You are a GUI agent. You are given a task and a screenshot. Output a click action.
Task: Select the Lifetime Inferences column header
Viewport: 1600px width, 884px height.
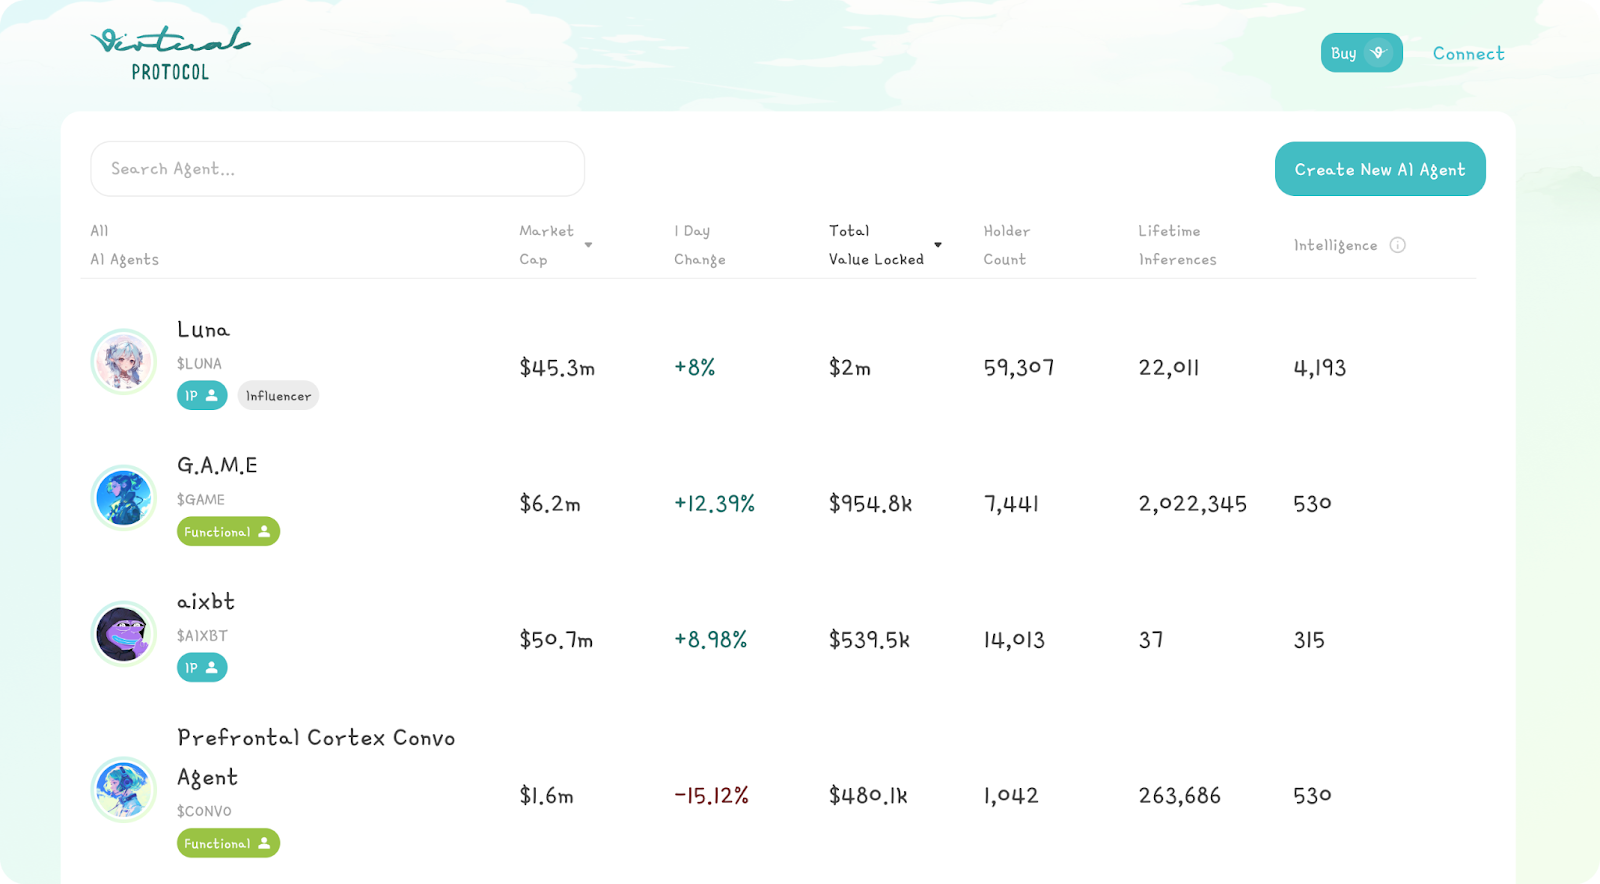click(x=1177, y=245)
